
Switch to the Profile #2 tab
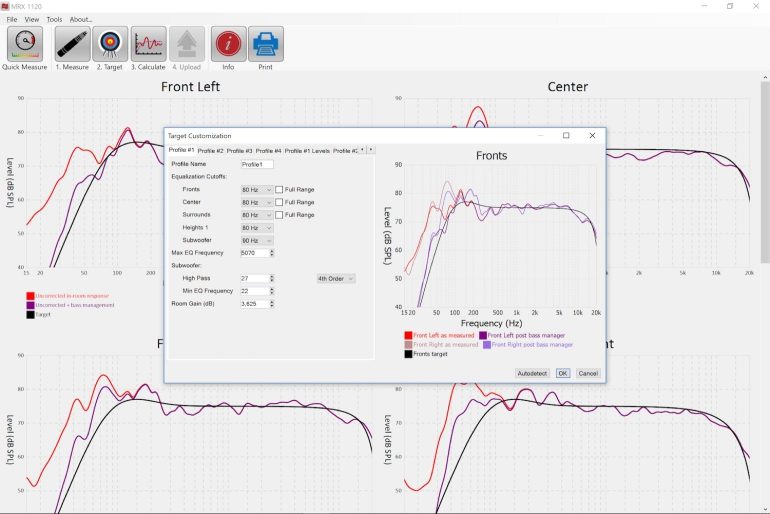211,151
